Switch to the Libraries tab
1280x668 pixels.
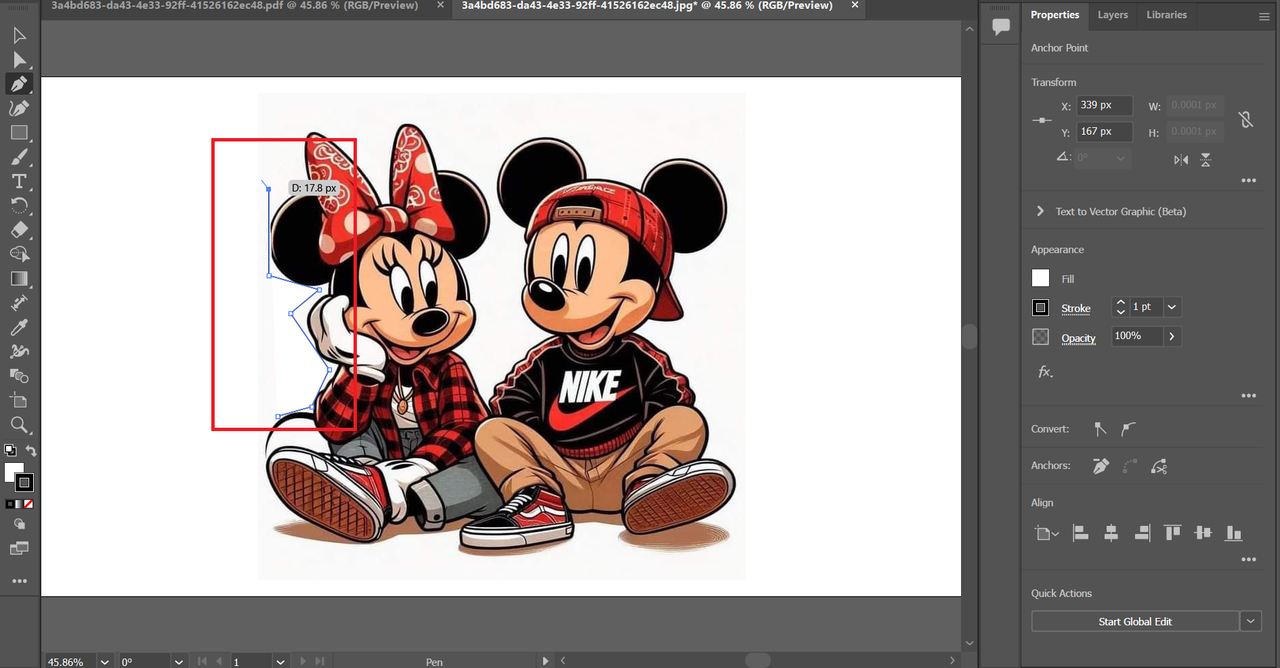coord(1166,15)
